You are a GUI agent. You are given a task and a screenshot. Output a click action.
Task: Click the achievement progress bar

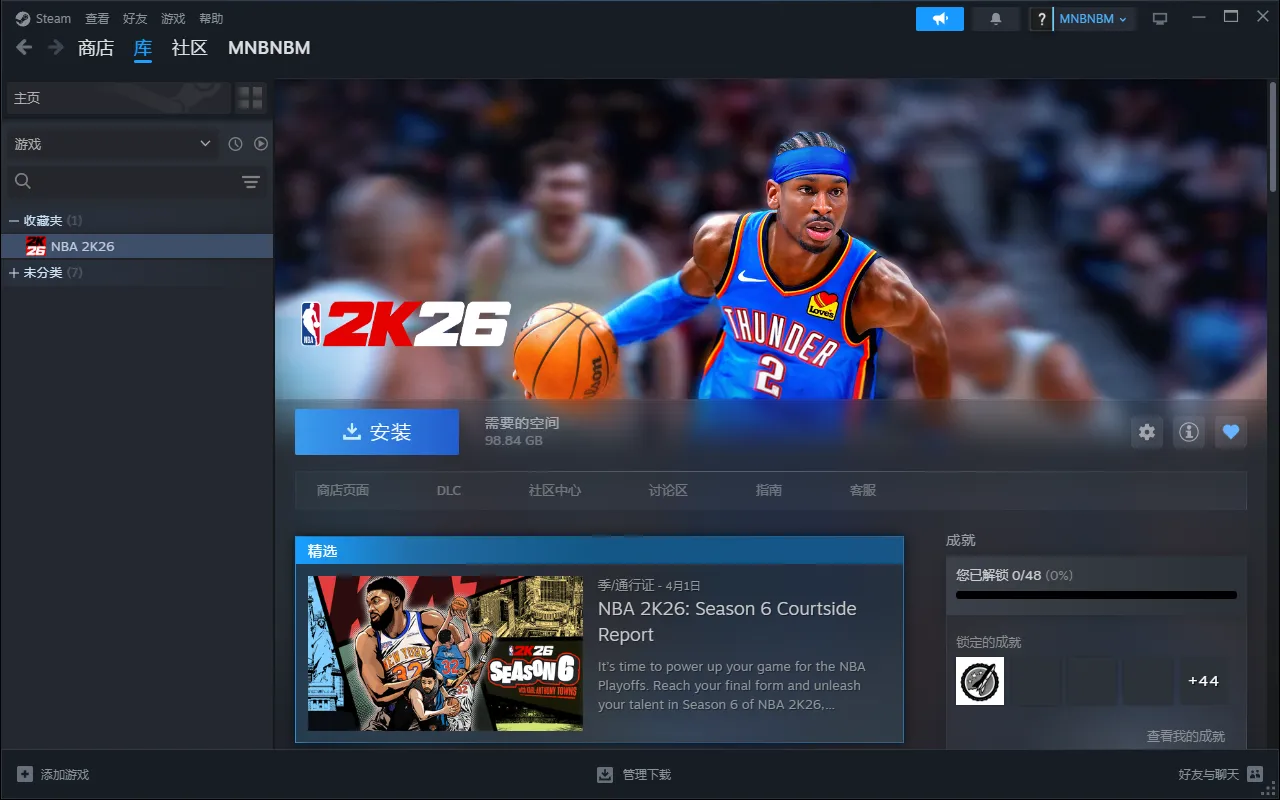[1096, 595]
